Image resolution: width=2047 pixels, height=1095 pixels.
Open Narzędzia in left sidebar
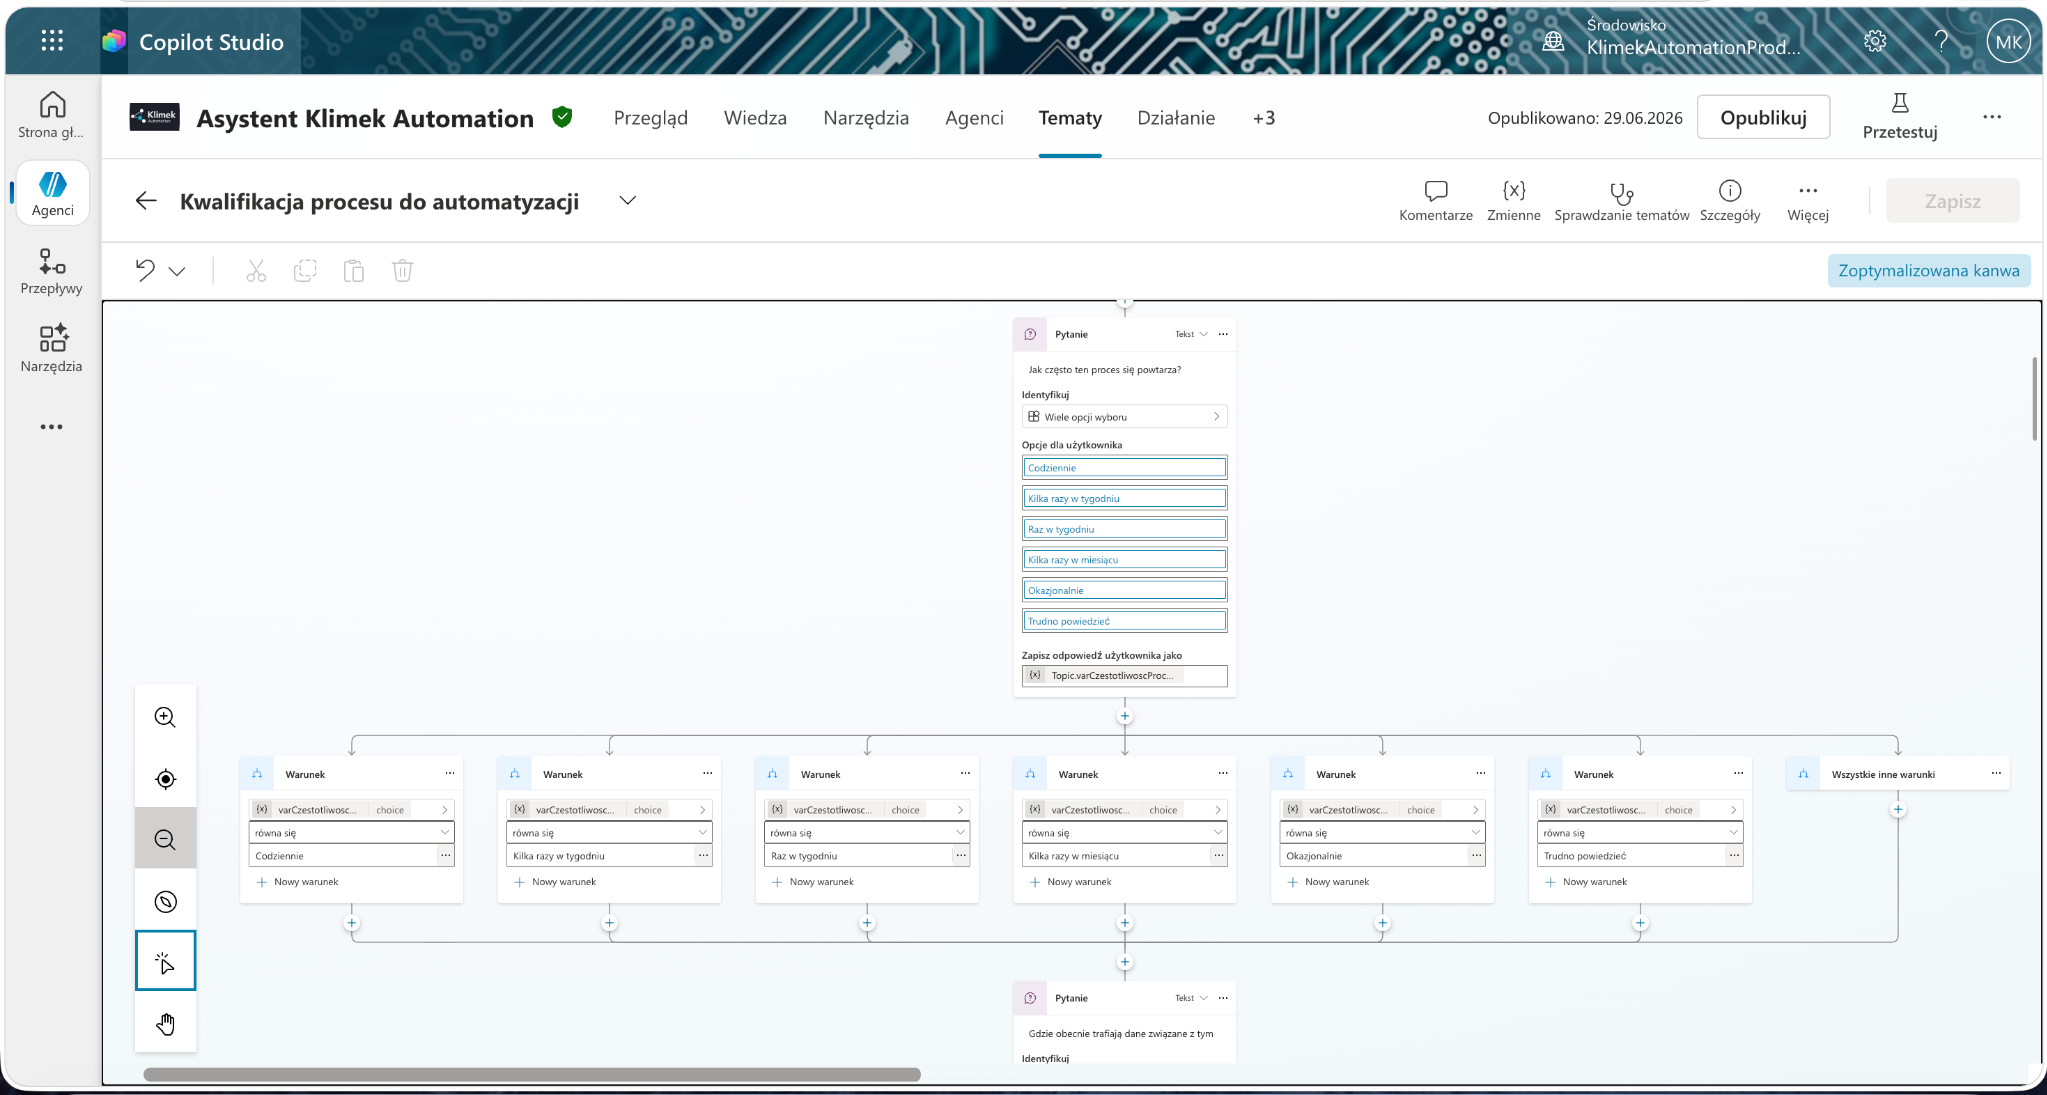tap(52, 349)
